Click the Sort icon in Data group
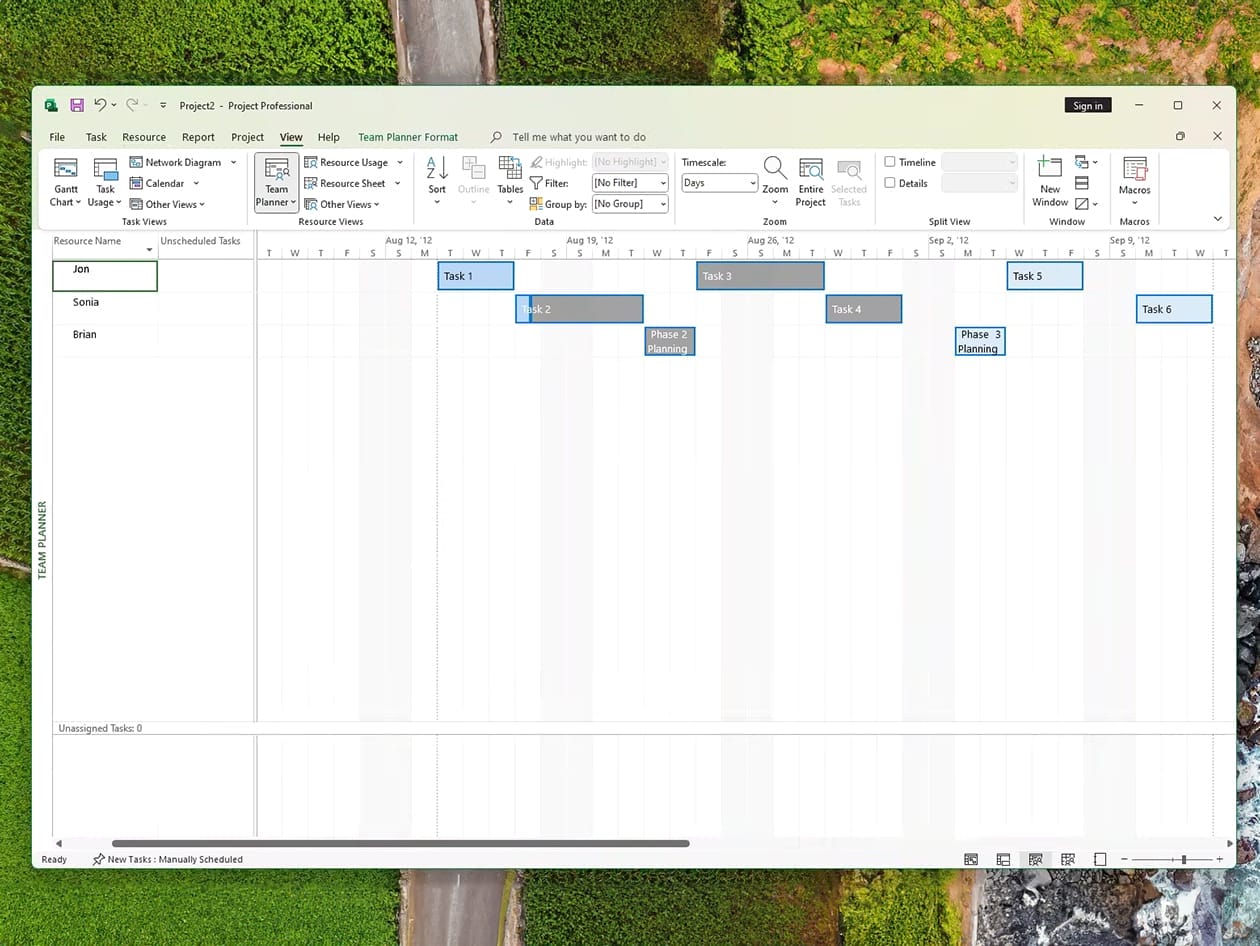Image resolution: width=1260 pixels, height=946 pixels. click(437, 168)
